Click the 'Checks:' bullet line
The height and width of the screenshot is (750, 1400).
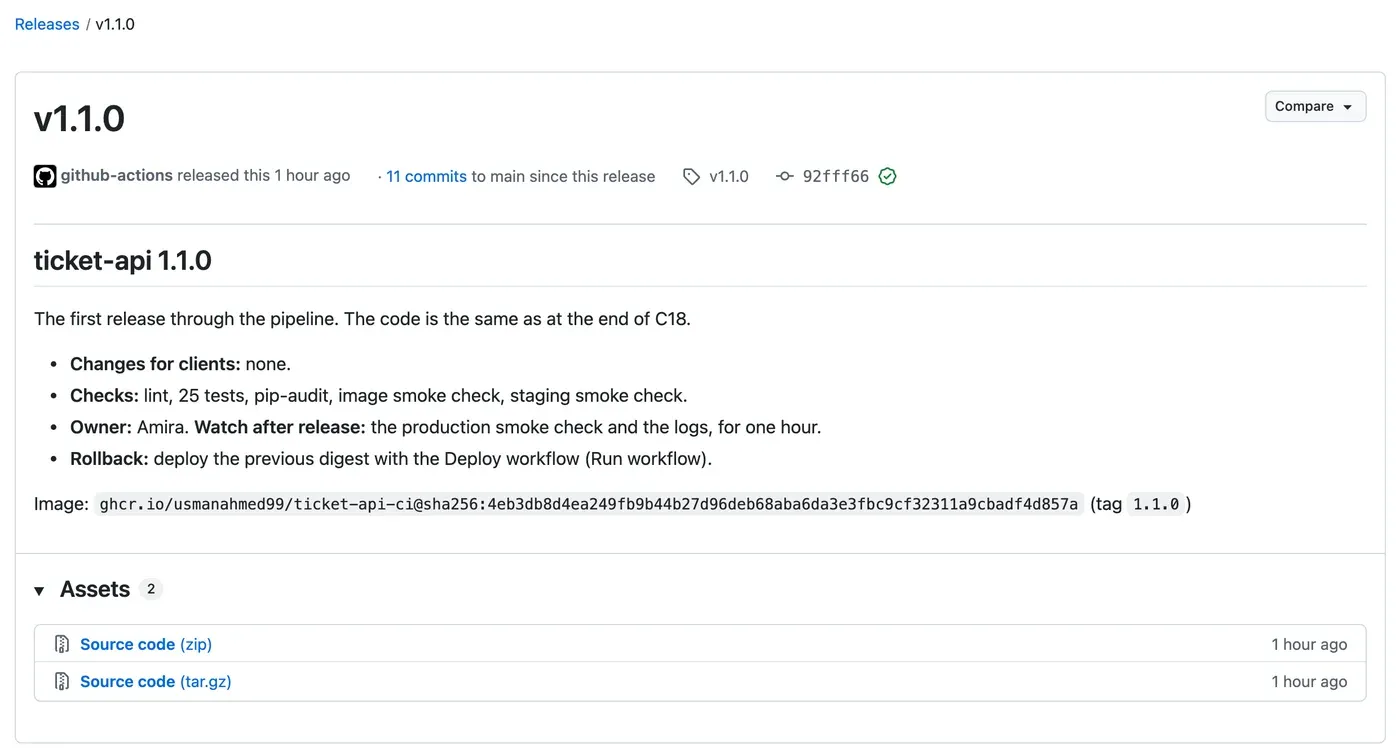click(379, 396)
